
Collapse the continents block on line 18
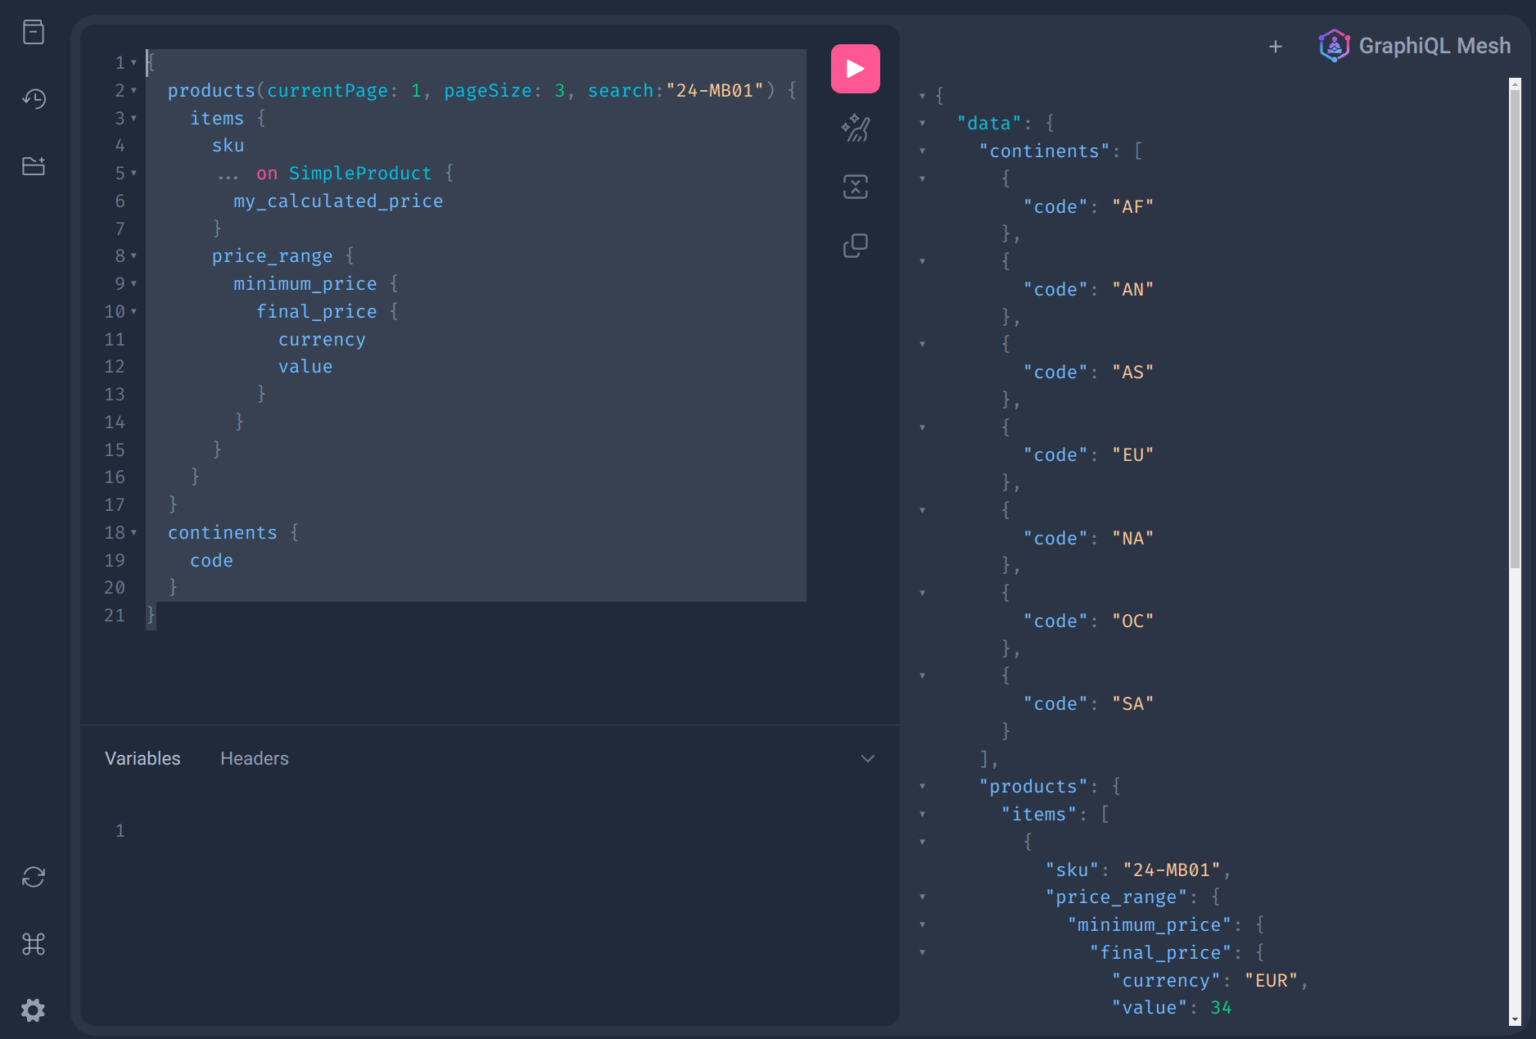[x=134, y=532]
